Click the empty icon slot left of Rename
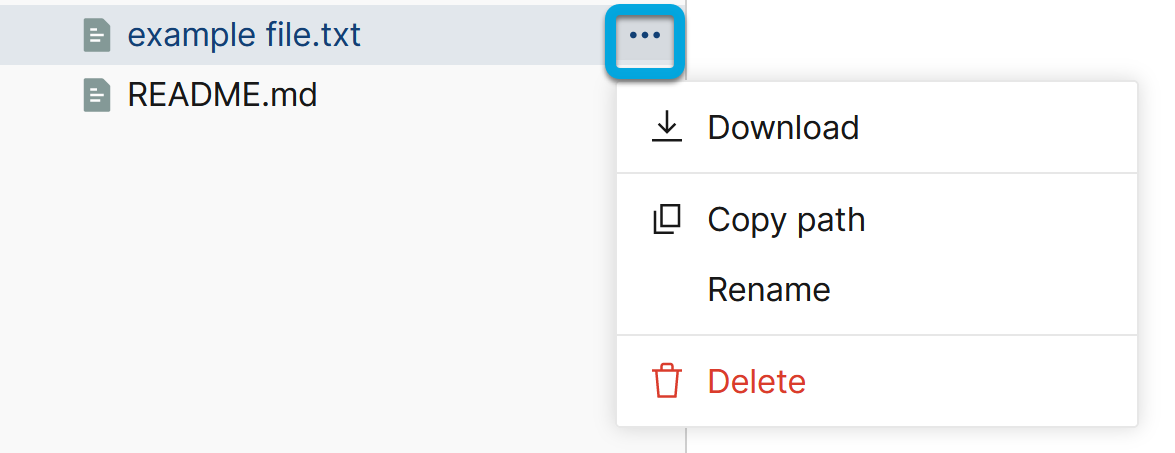This screenshot has height=453, width=1175. 666,290
